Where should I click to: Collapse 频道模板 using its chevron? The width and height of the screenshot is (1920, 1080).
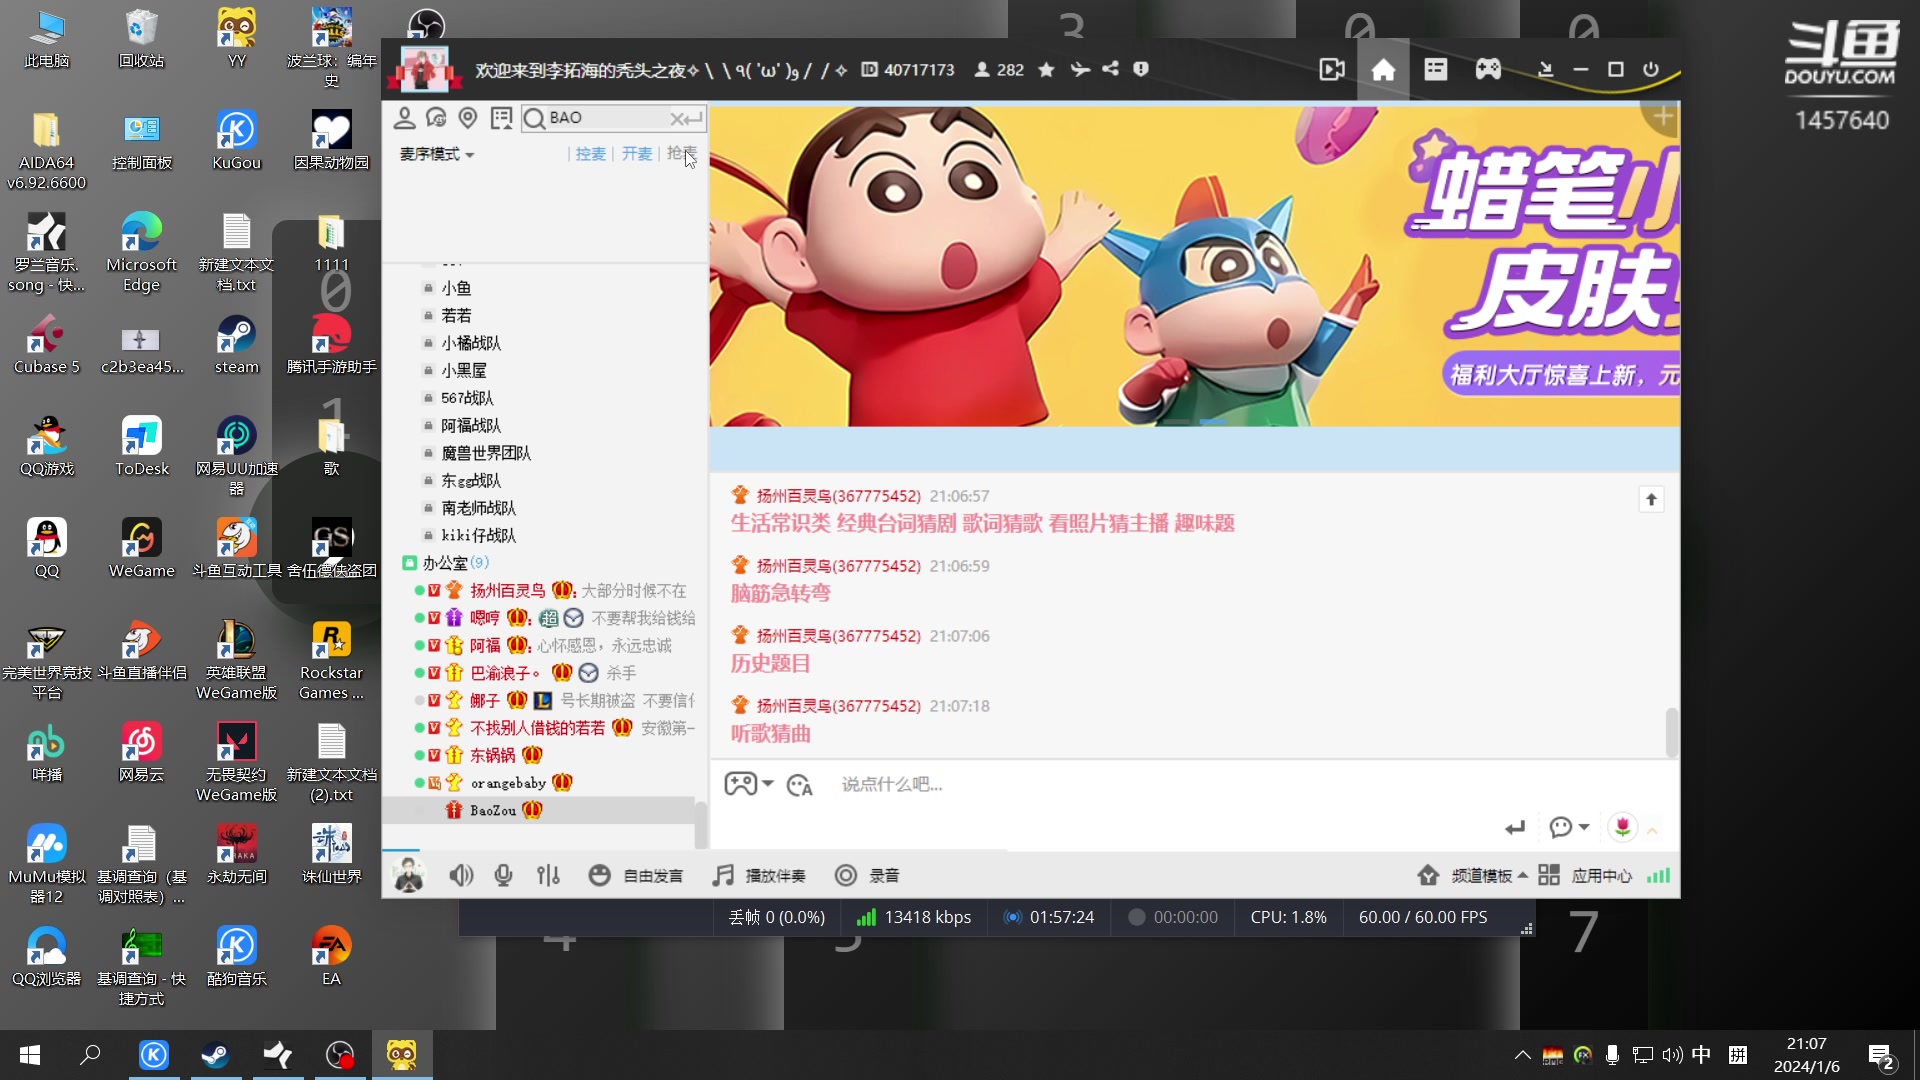tap(1524, 875)
